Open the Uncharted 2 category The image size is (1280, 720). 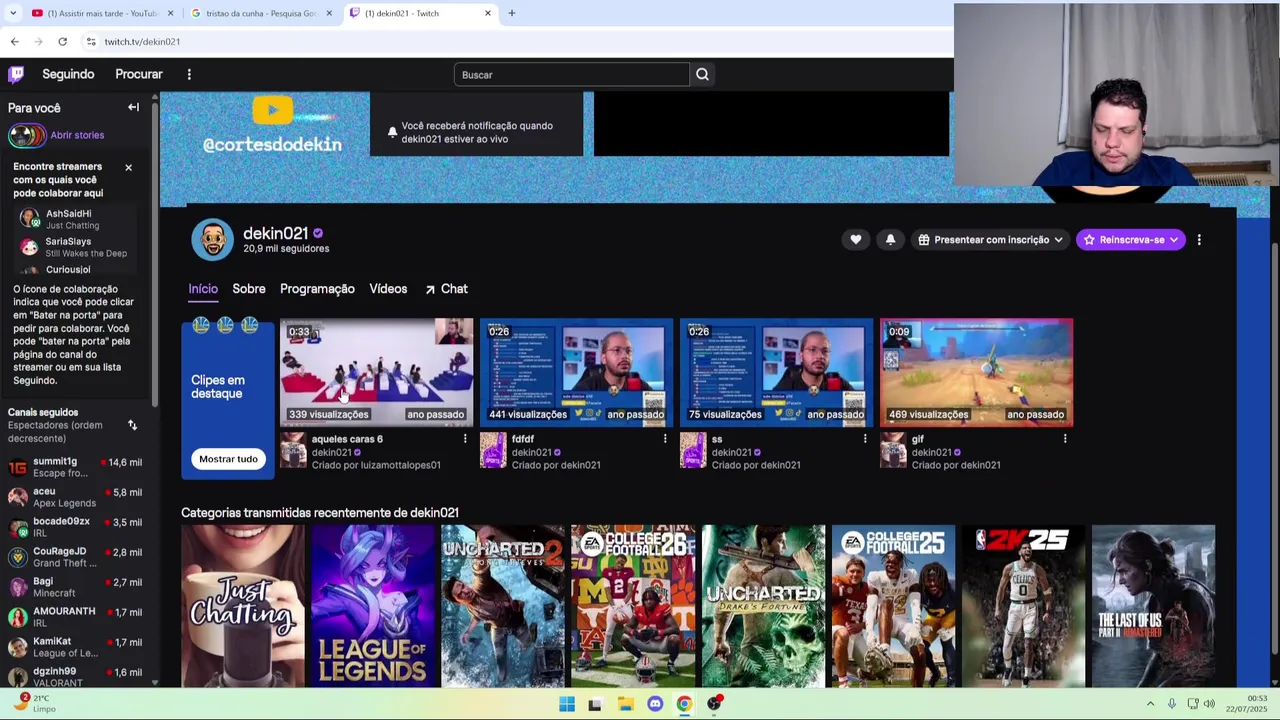coord(503,606)
